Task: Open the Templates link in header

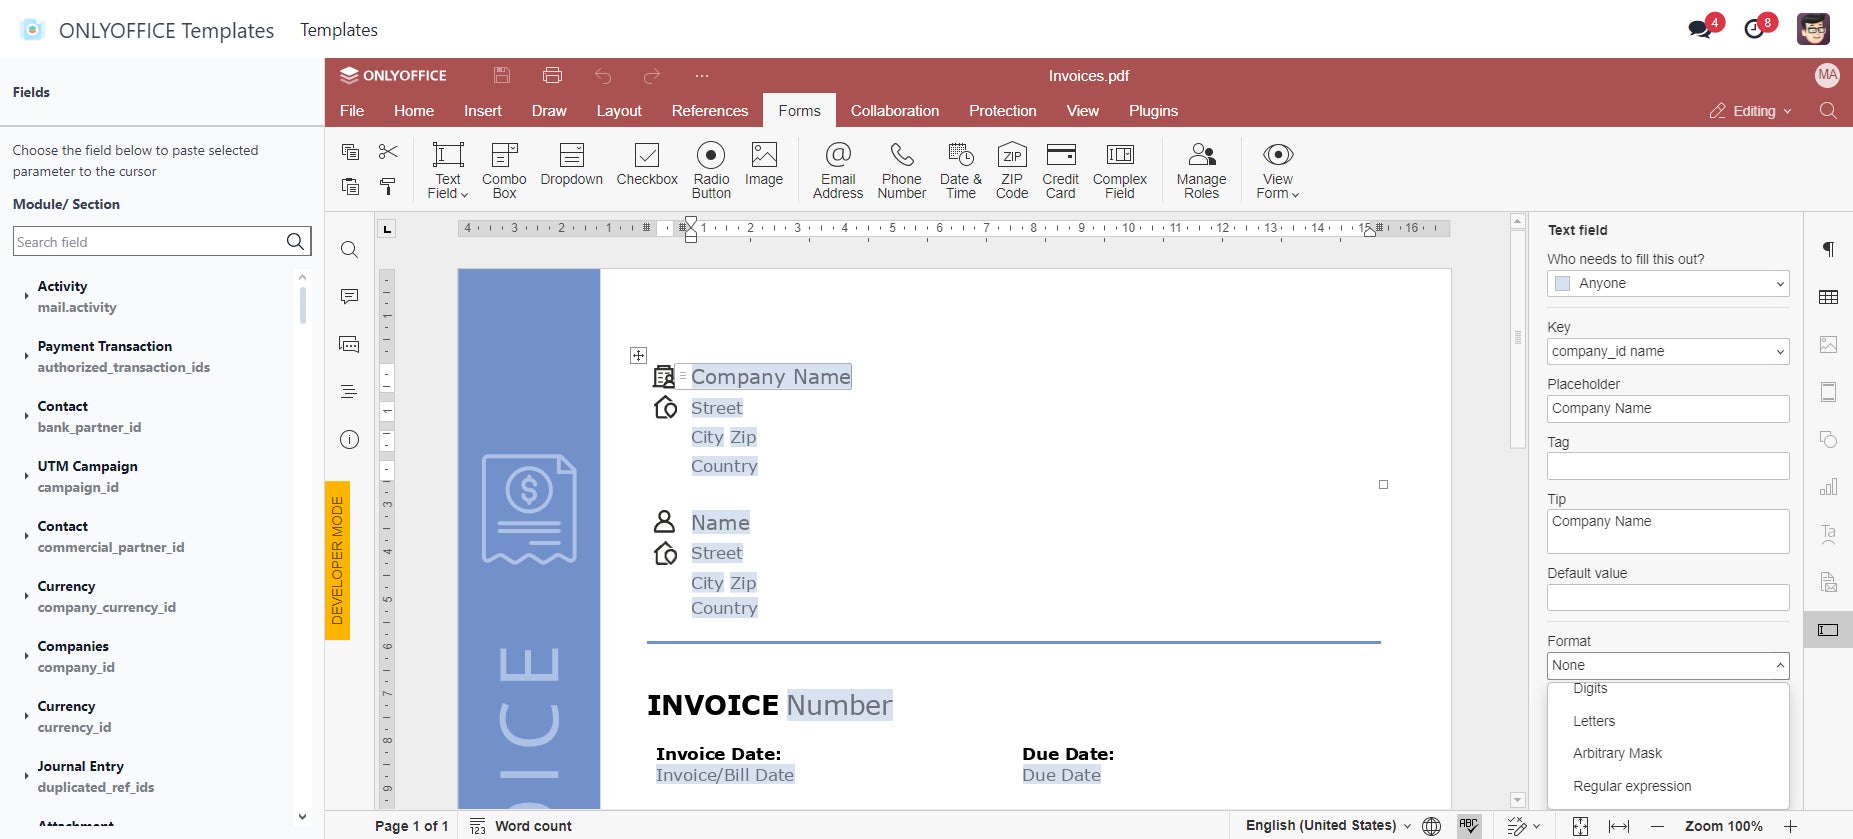Action: [339, 30]
